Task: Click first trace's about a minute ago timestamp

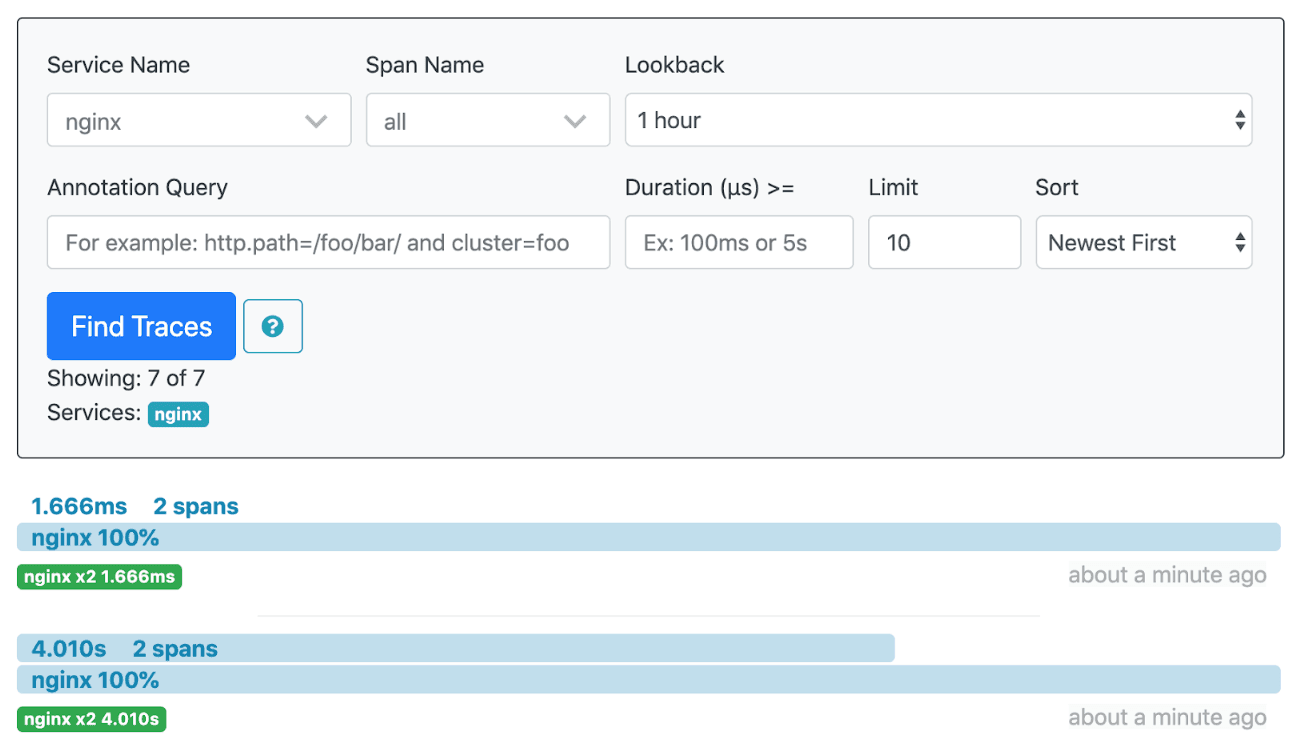Action: click(x=1166, y=575)
